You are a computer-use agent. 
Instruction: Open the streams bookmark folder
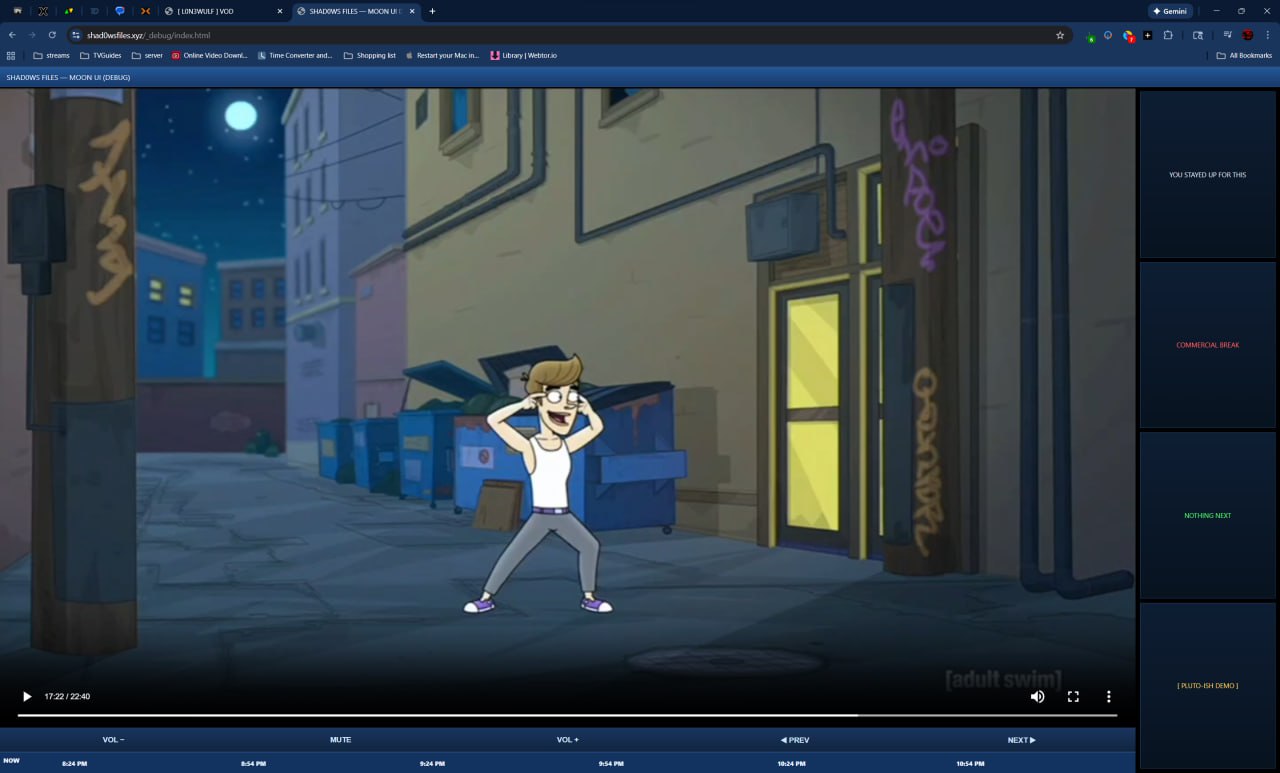[x=52, y=56]
